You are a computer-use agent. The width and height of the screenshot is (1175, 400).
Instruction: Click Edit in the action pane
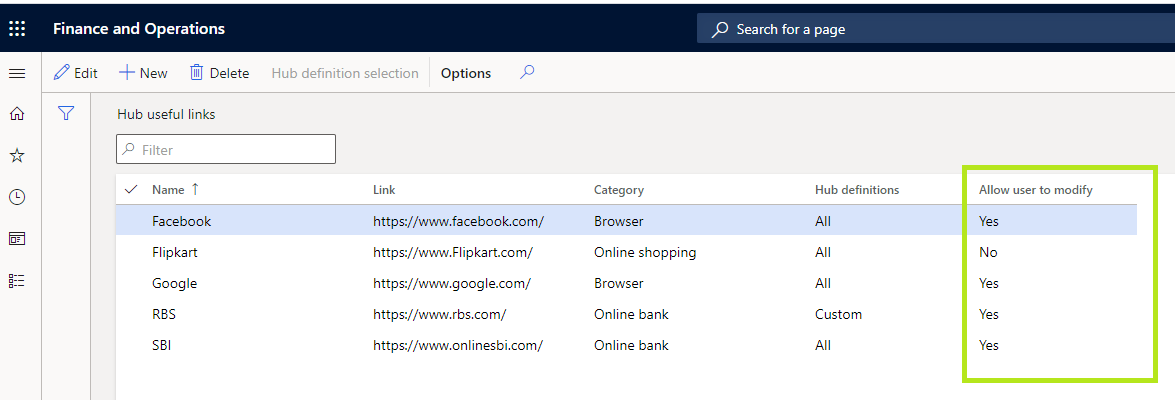coord(76,73)
